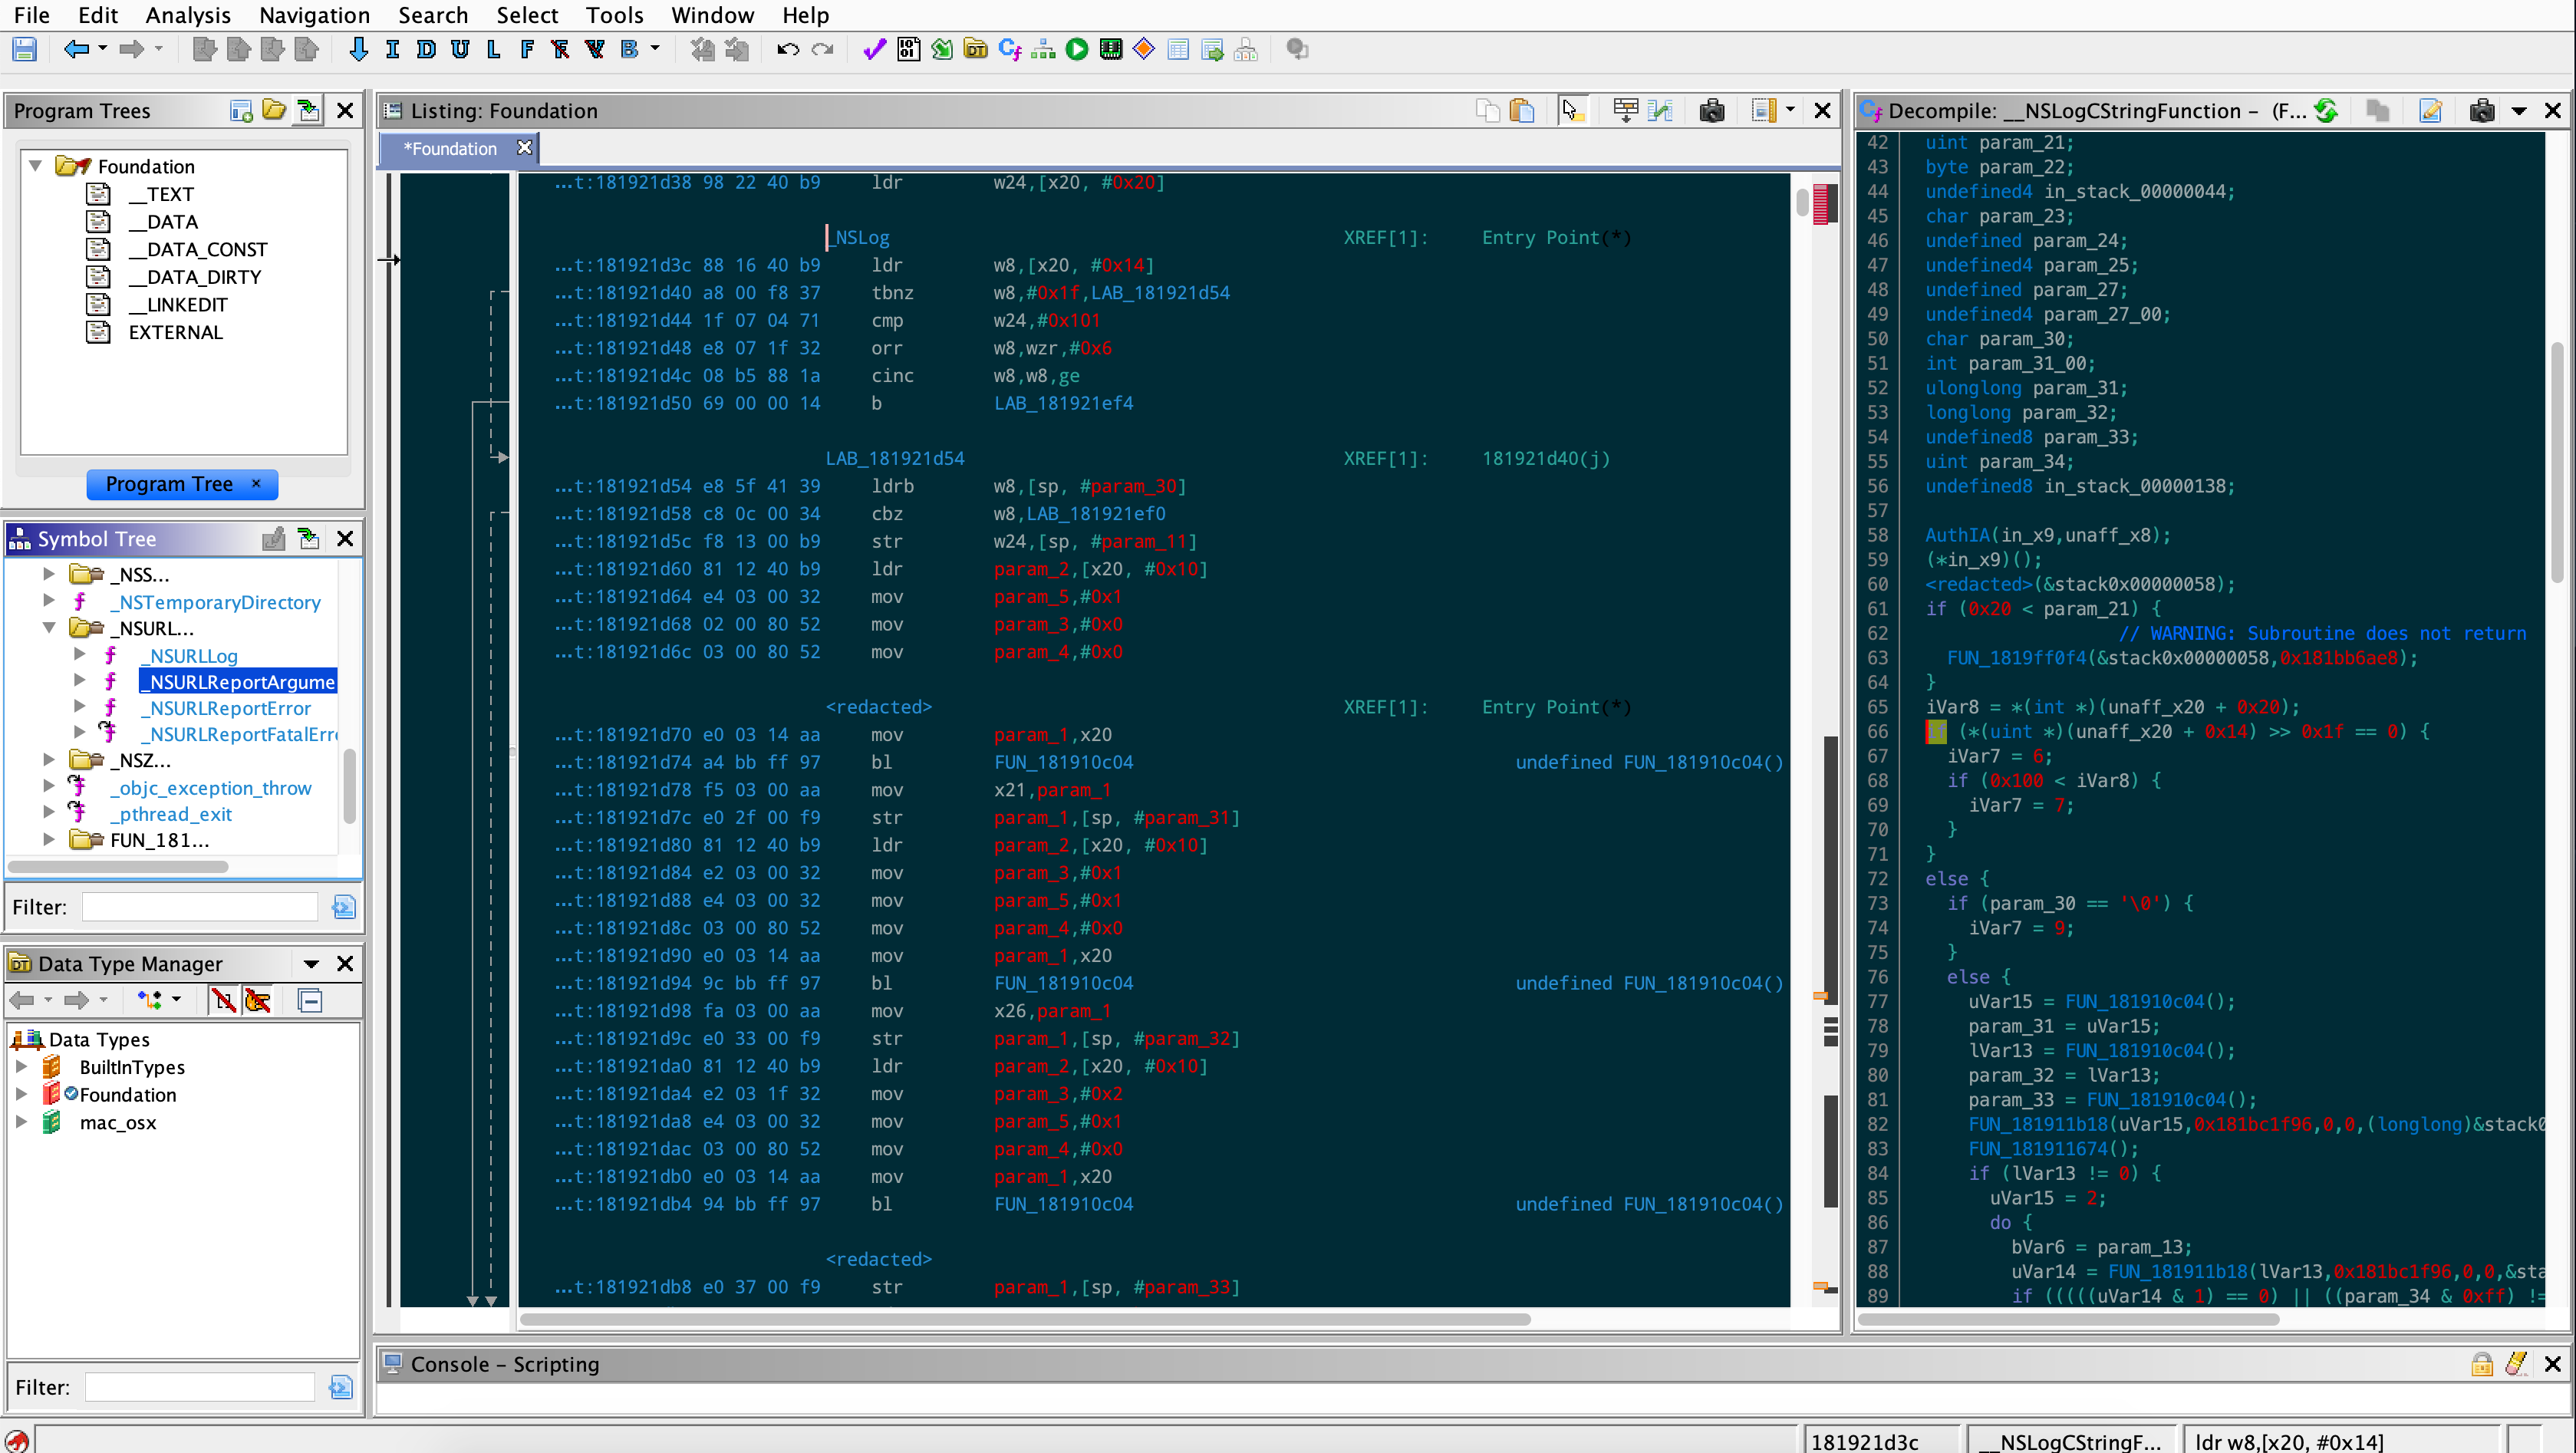The width and height of the screenshot is (2576, 1453).
Task: Click the green Script Manager play icon
Action: tap(1077, 49)
